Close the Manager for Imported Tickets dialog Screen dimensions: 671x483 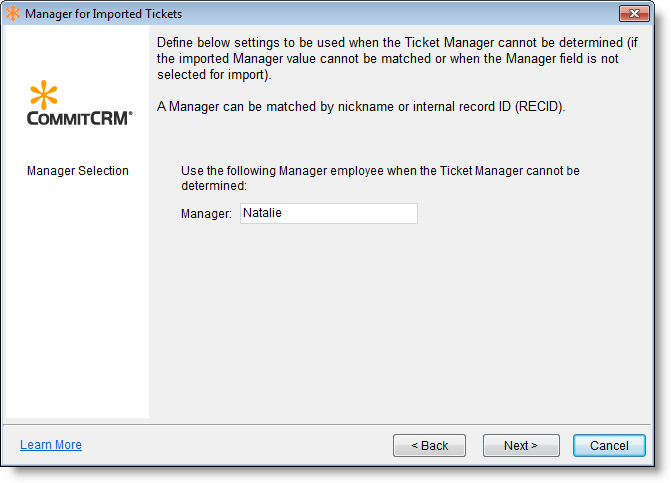[x=634, y=14]
